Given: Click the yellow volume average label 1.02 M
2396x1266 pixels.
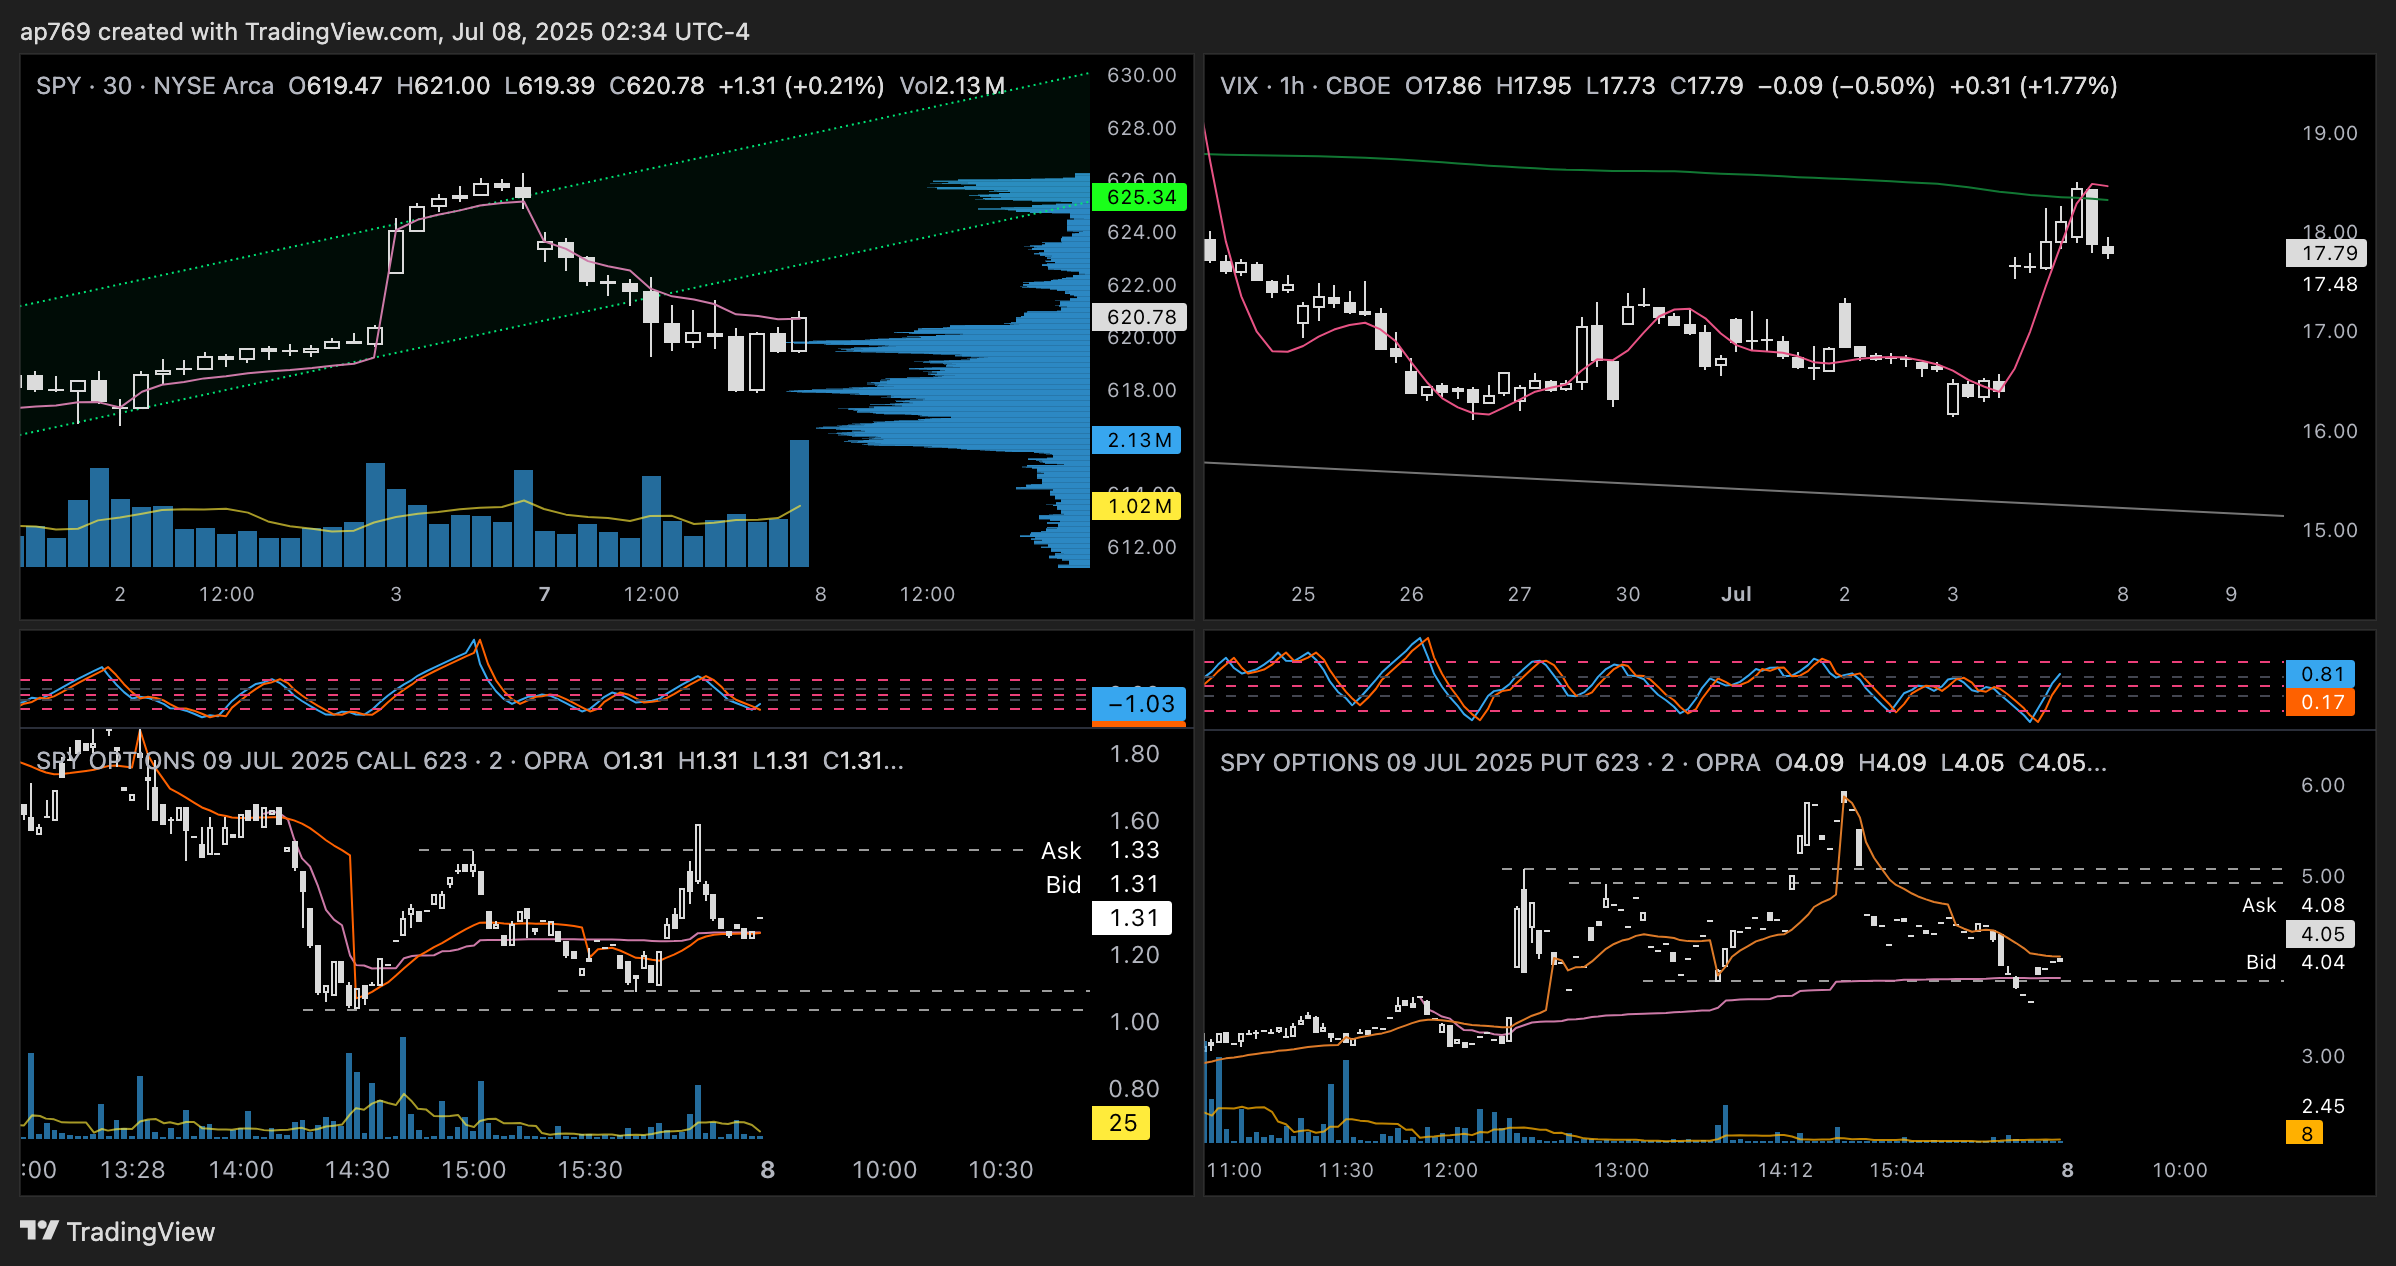Looking at the screenshot, I should [x=1138, y=506].
